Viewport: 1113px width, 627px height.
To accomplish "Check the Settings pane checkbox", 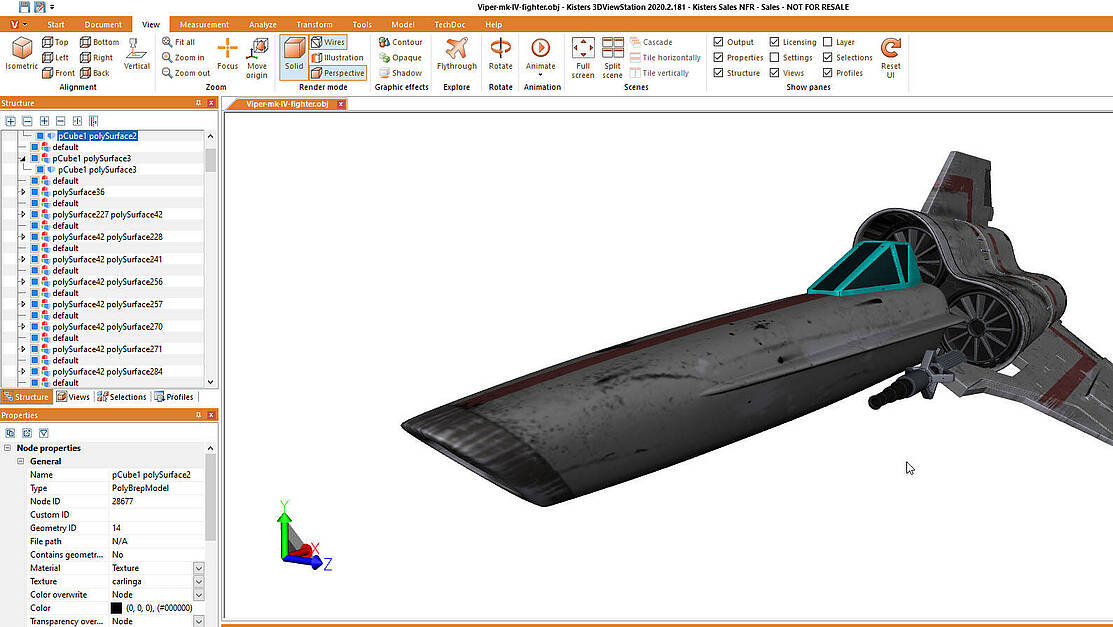I will [x=774, y=58].
